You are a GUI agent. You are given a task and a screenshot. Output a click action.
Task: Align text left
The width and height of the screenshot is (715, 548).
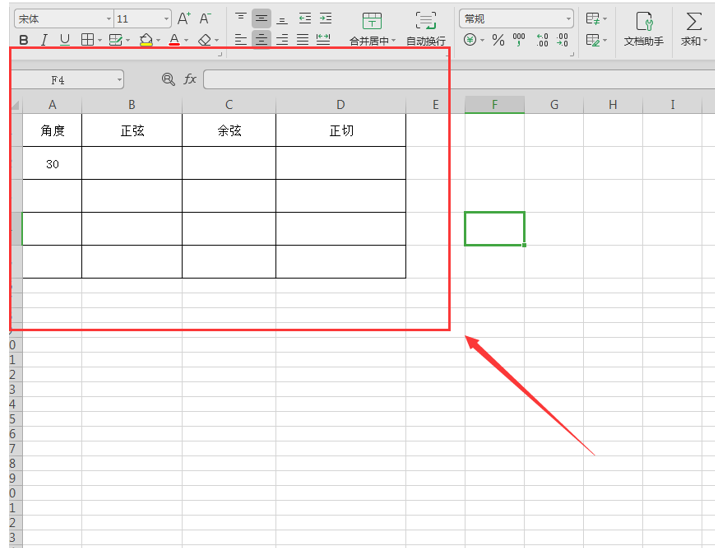[240, 40]
